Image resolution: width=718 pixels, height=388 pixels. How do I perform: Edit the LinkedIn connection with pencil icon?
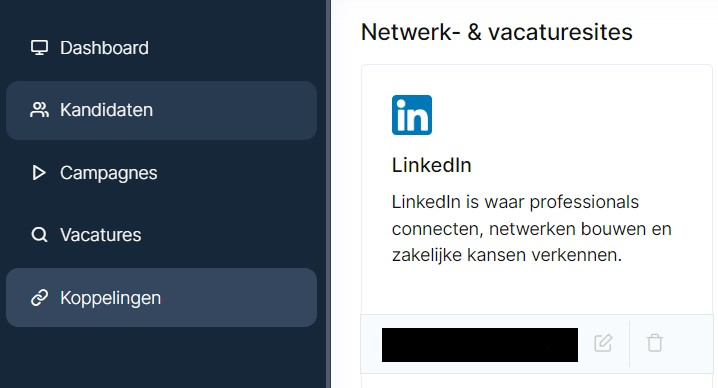coord(603,343)
